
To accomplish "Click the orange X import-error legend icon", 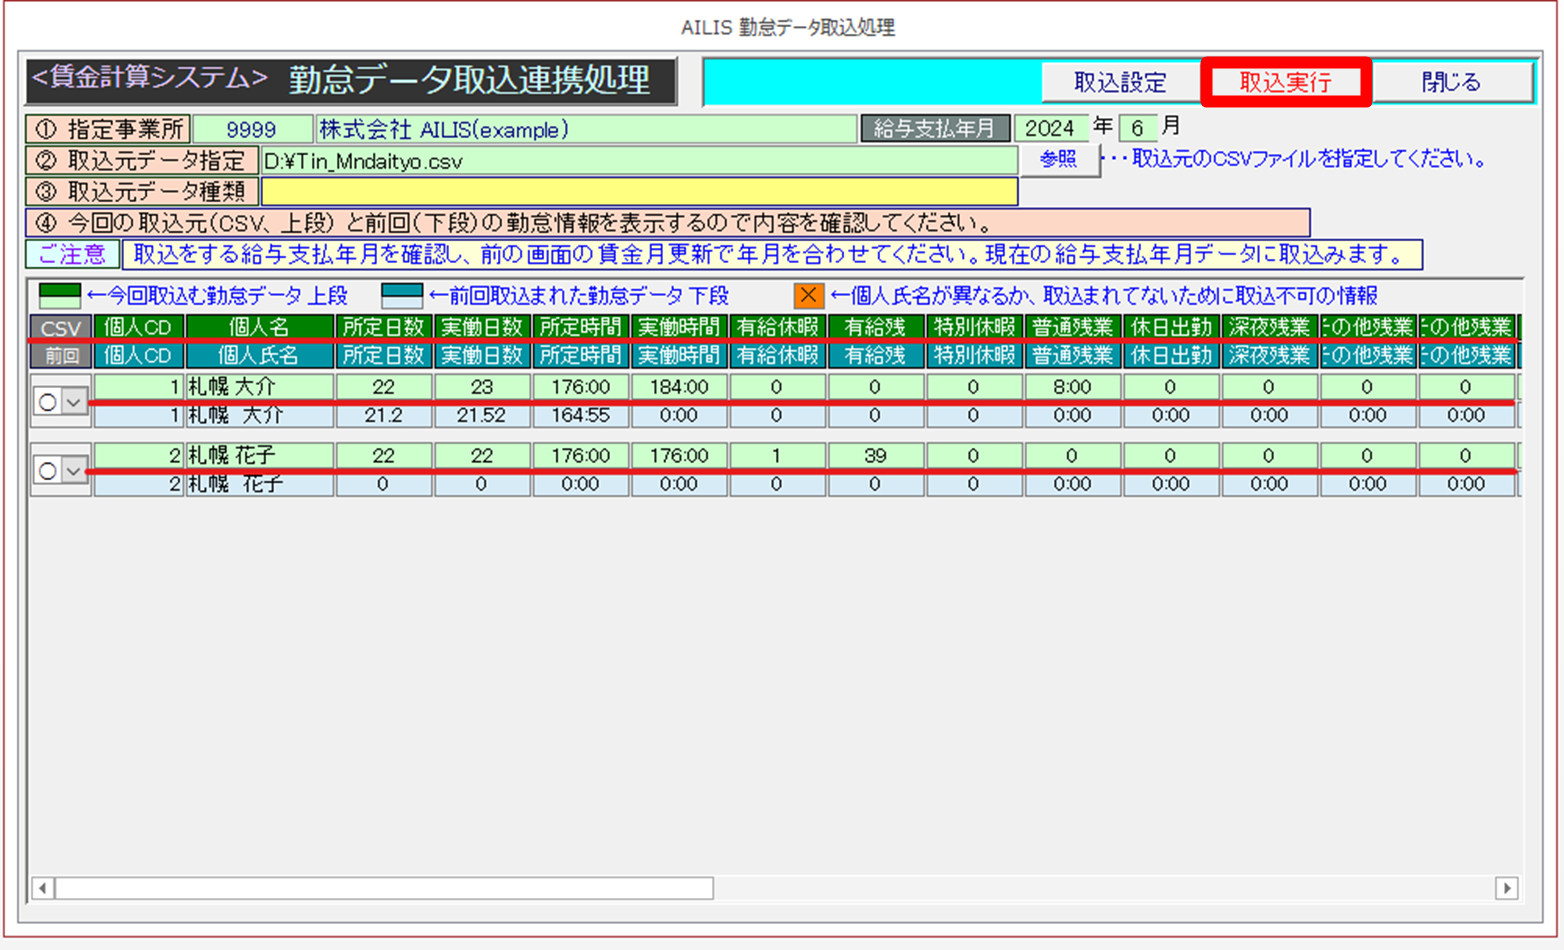I will pyautogui.click(x=808, y=296).
